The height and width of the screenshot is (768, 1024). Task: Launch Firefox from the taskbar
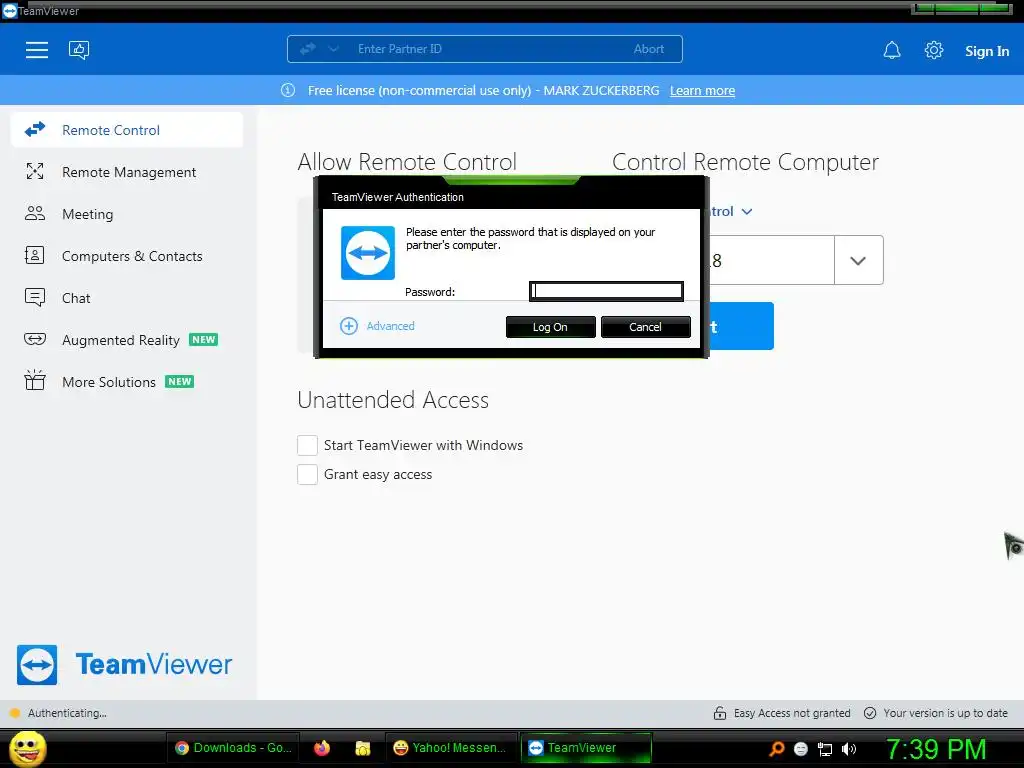tap(322, 748)
